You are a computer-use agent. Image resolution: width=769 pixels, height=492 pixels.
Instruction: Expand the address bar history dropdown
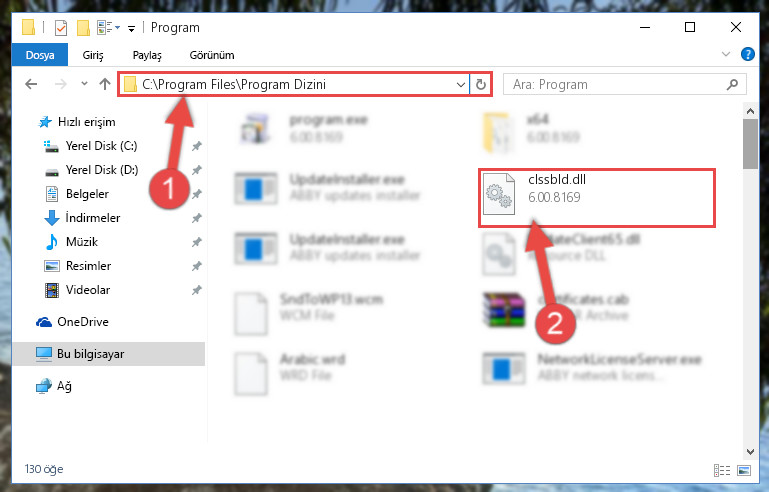461,84
